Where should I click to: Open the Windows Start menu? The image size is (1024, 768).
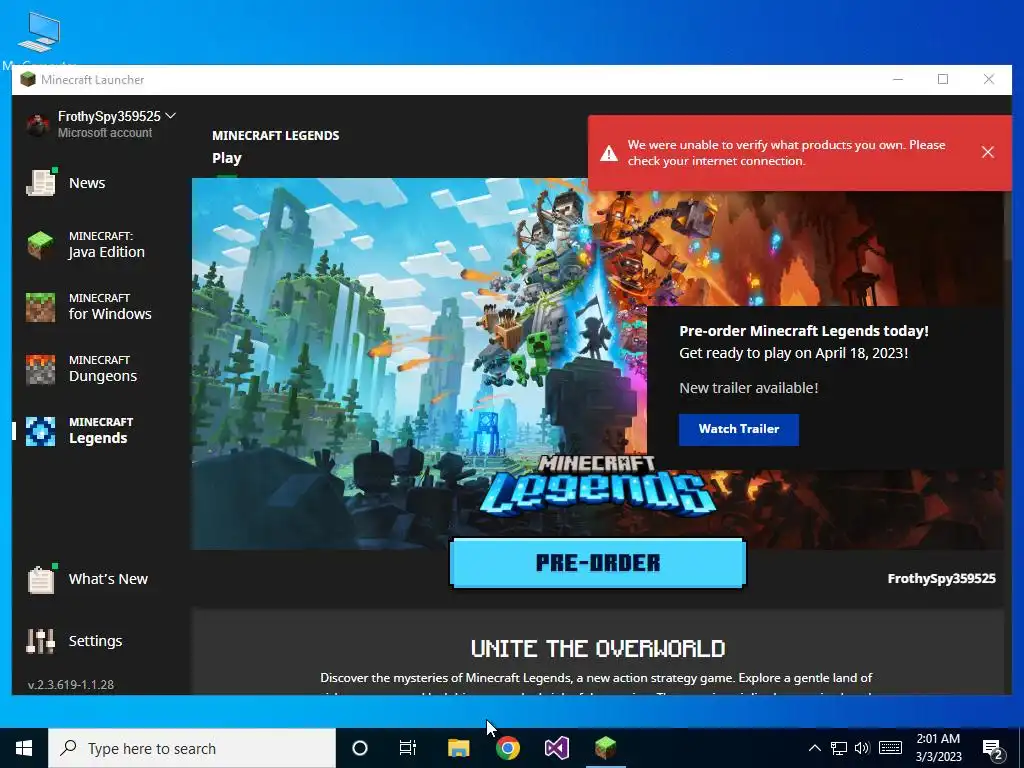click(24, 748)
